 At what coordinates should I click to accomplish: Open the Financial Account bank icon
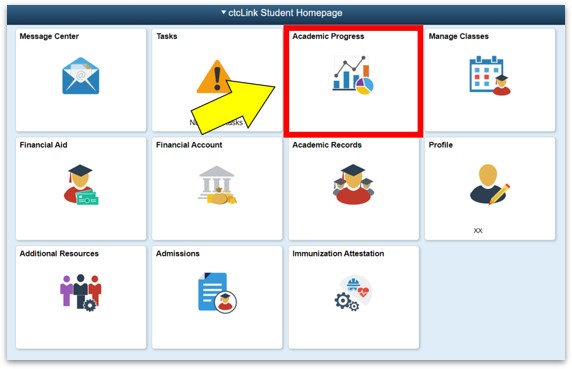click(217, 185)
